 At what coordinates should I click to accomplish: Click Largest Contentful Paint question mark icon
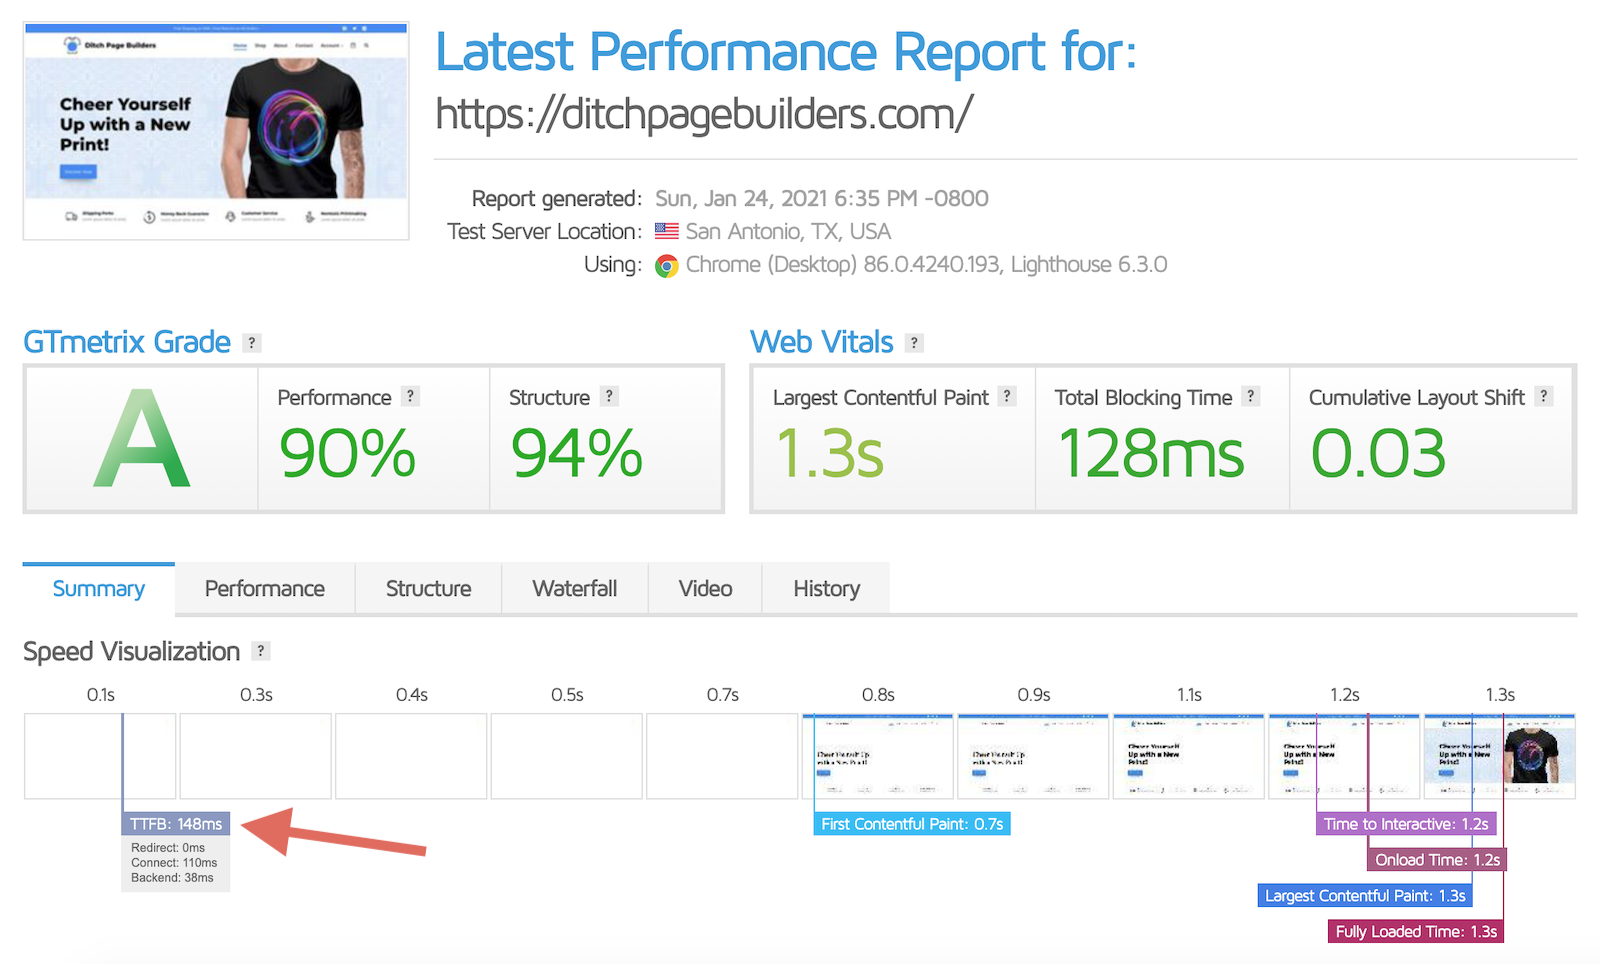1007,396
